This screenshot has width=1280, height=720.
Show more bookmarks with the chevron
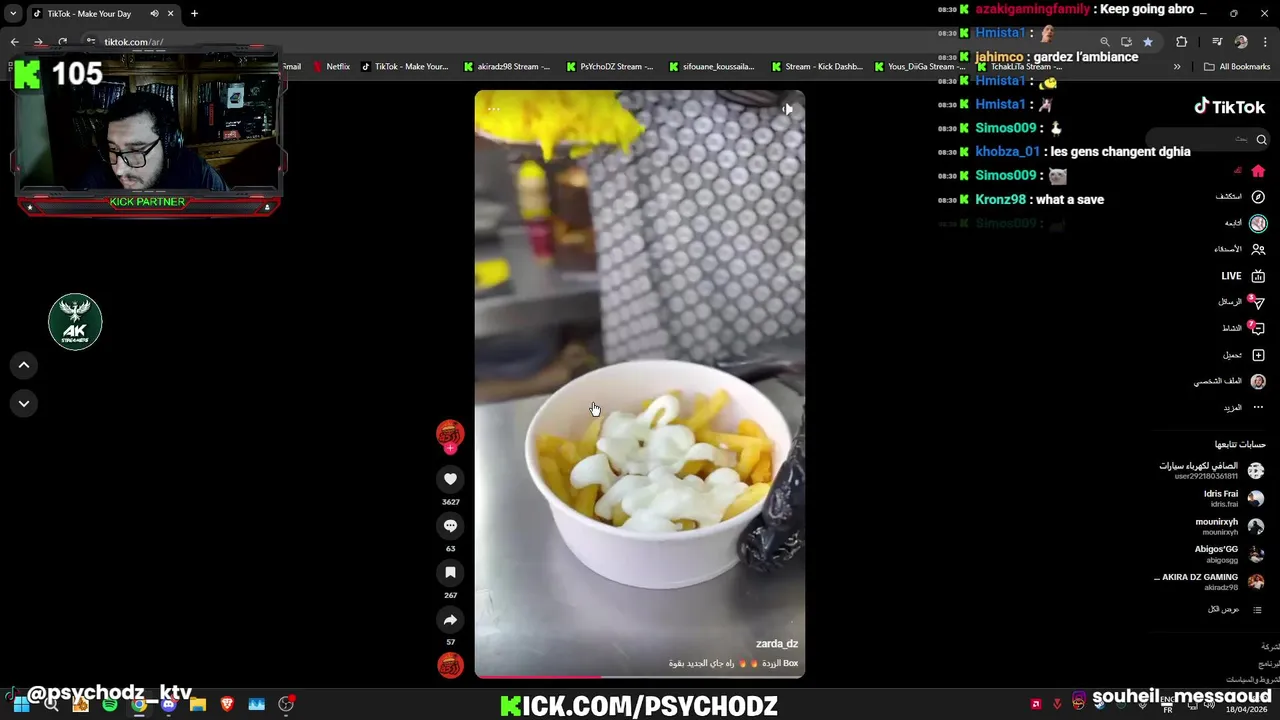coord(1177,67)
